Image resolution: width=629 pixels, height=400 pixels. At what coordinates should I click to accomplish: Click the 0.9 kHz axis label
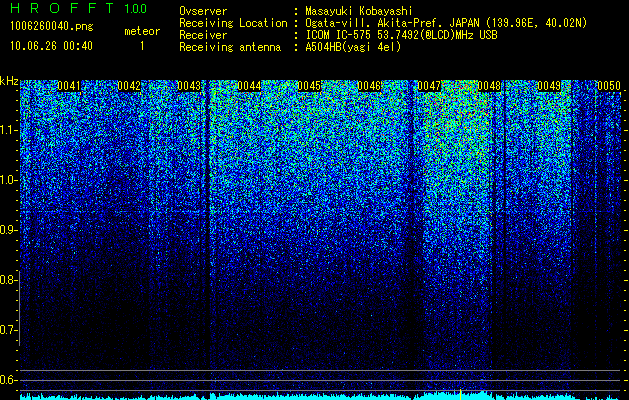pyautogui.click(x=8, y=230)
